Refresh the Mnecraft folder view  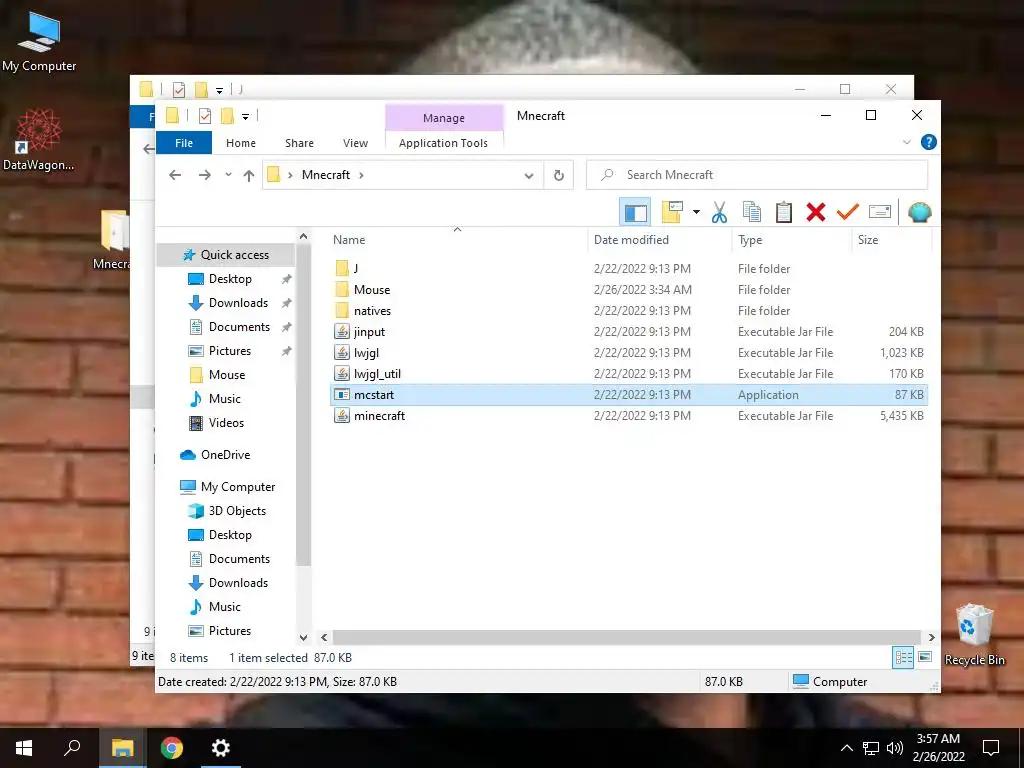pos(558,175)
